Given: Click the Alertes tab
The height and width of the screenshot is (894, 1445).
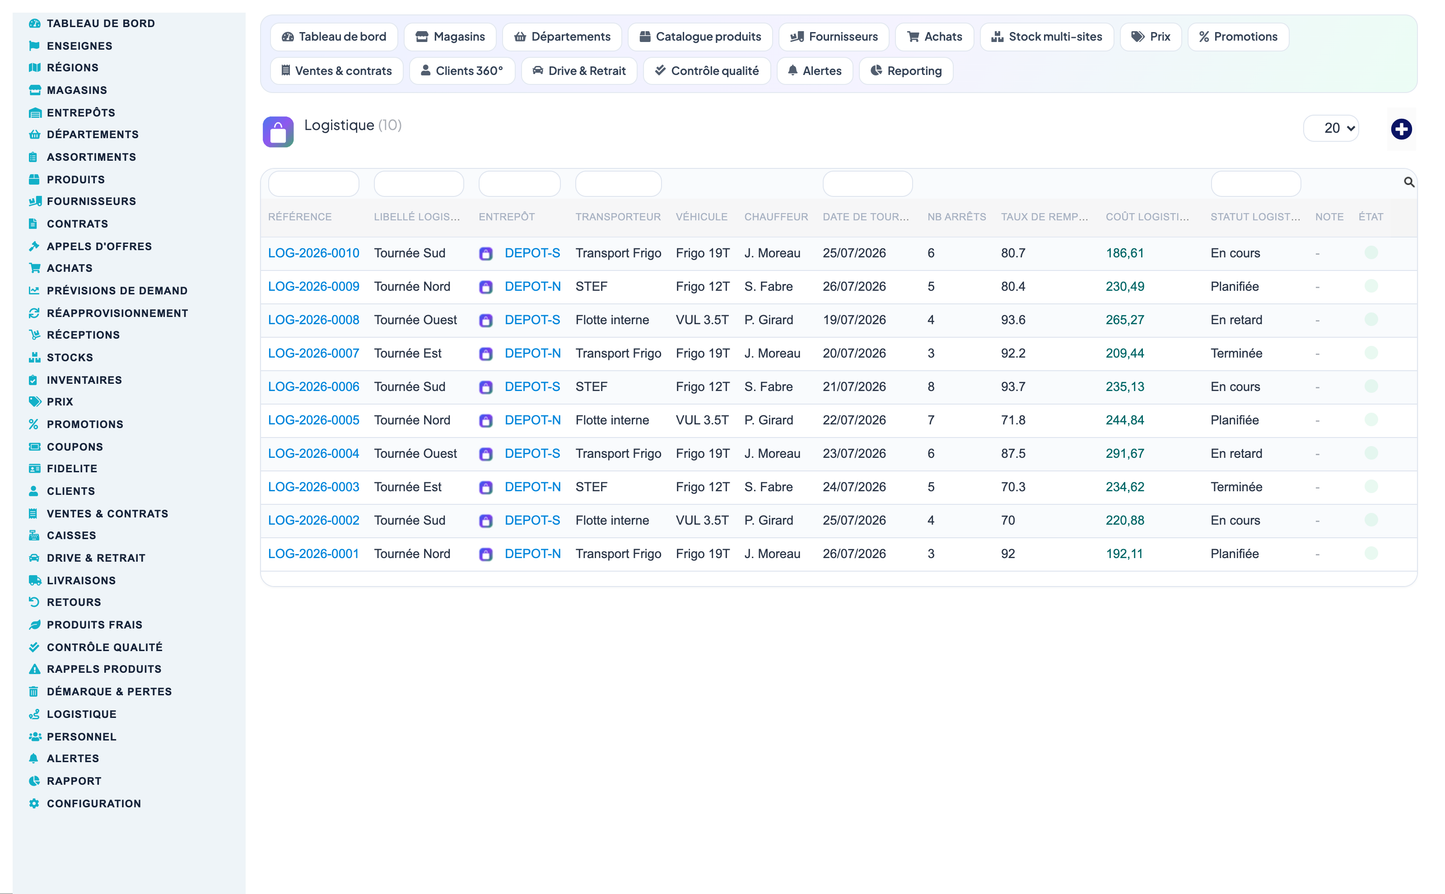Looking at the screenshot, I should [814, 71].
